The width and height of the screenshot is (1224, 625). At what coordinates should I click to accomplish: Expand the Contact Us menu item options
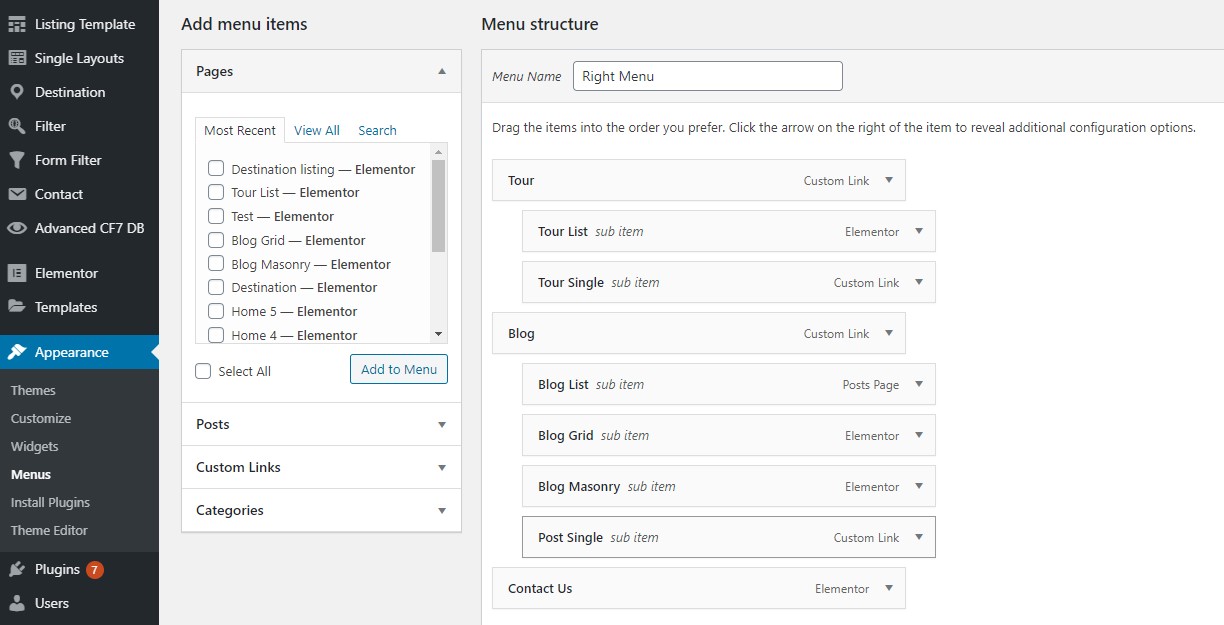(x=889, y=589)
